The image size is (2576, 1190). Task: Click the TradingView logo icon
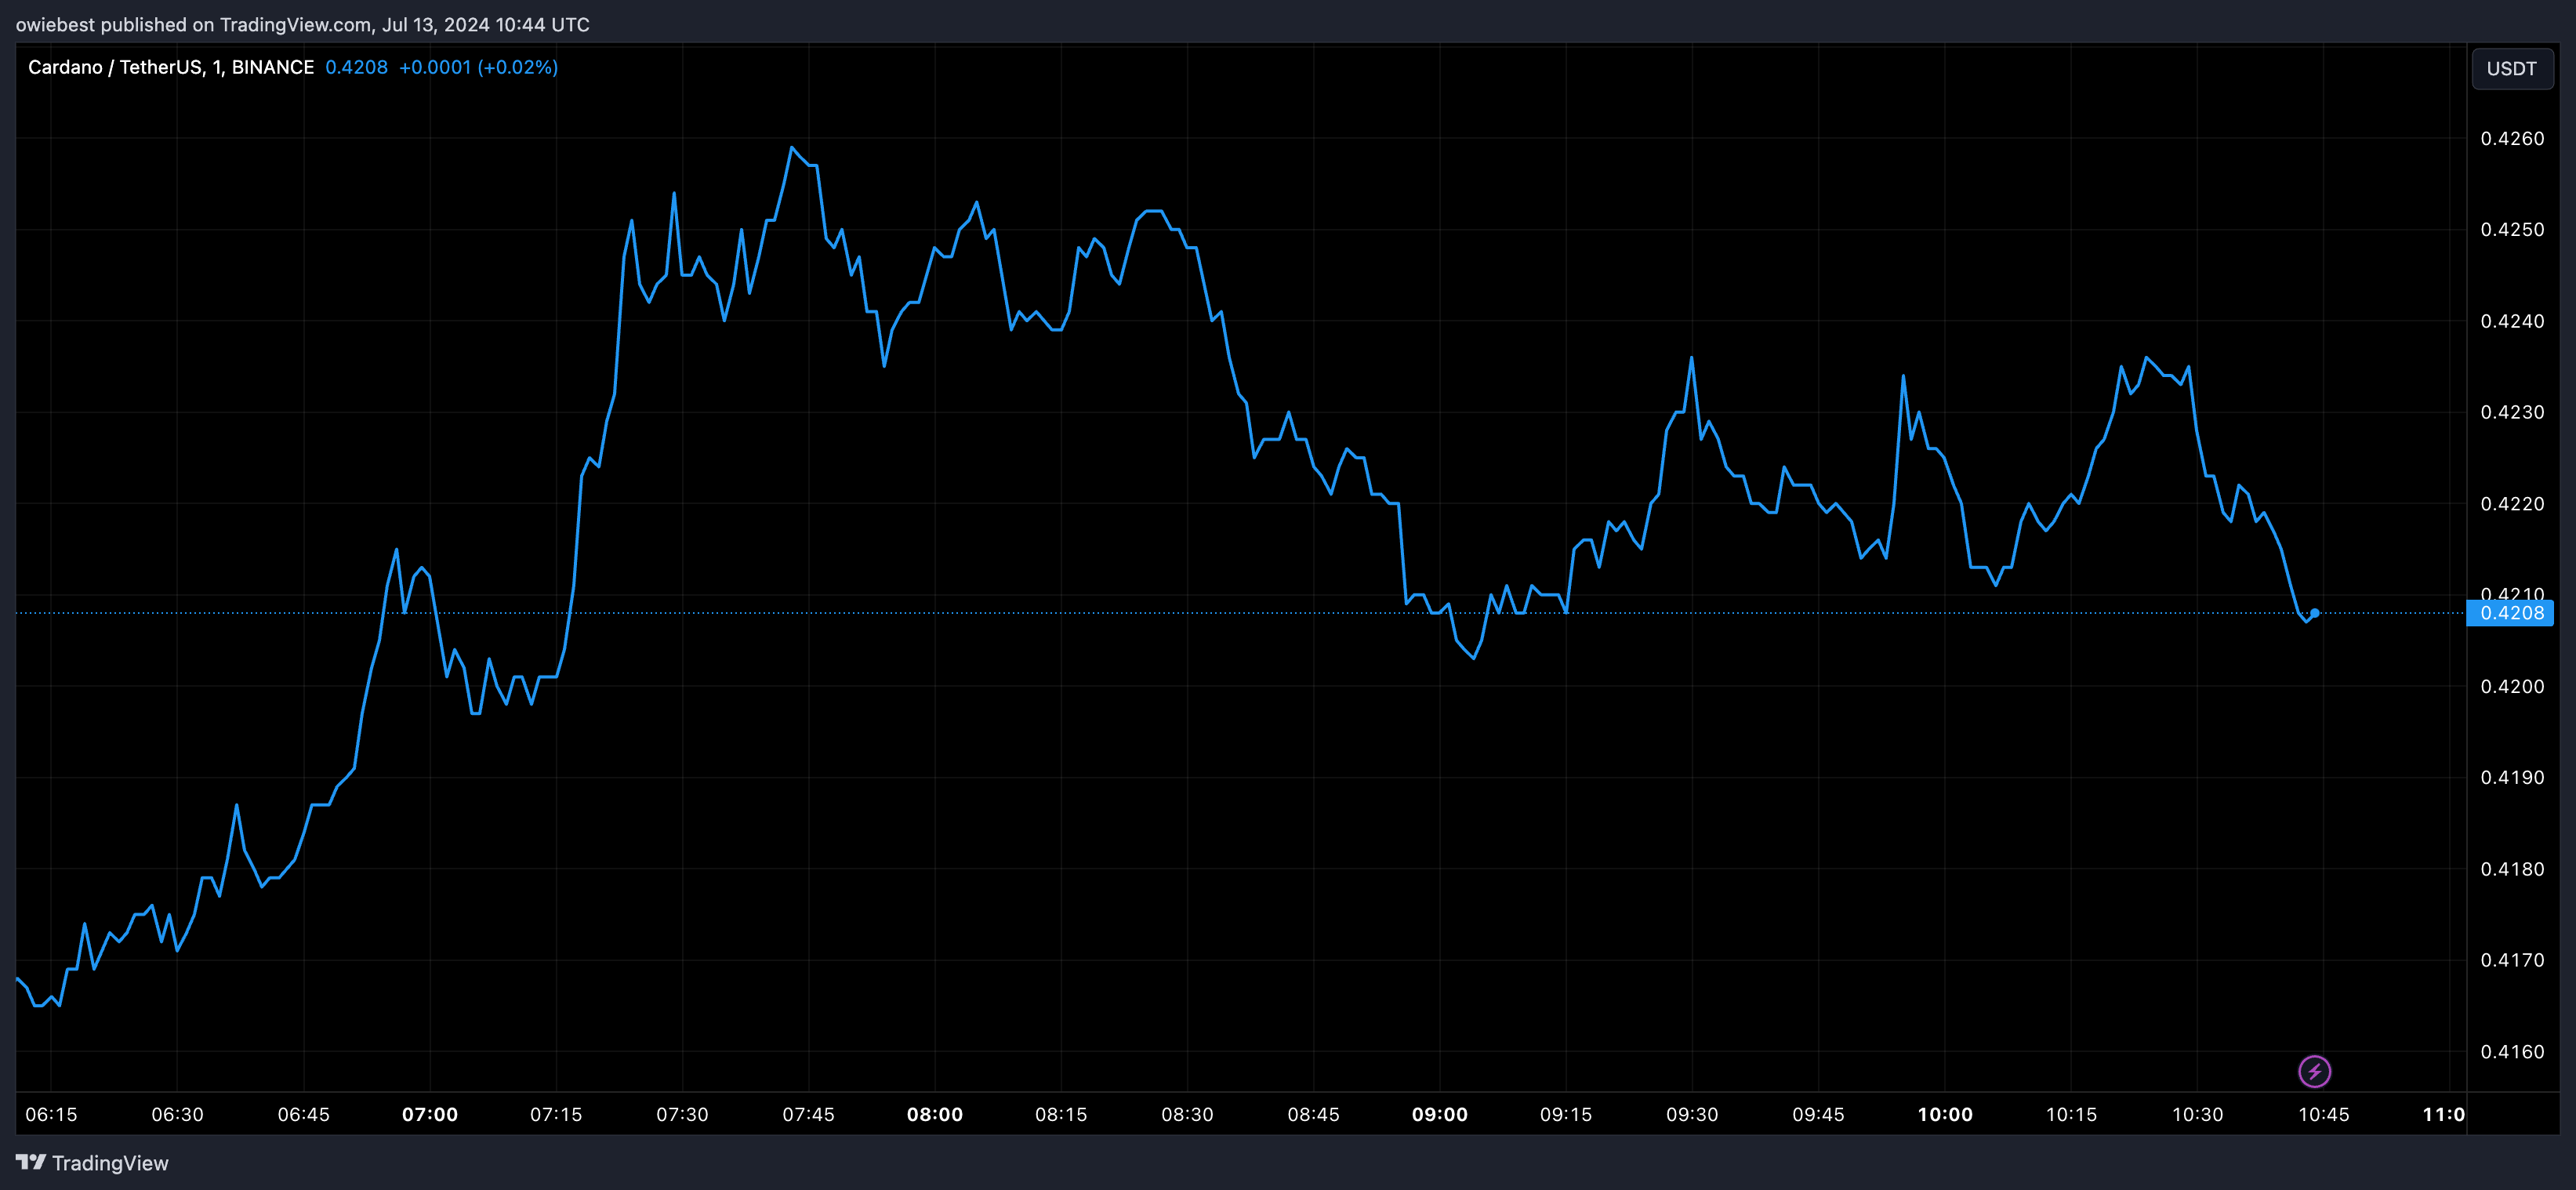click(31, 1162)
